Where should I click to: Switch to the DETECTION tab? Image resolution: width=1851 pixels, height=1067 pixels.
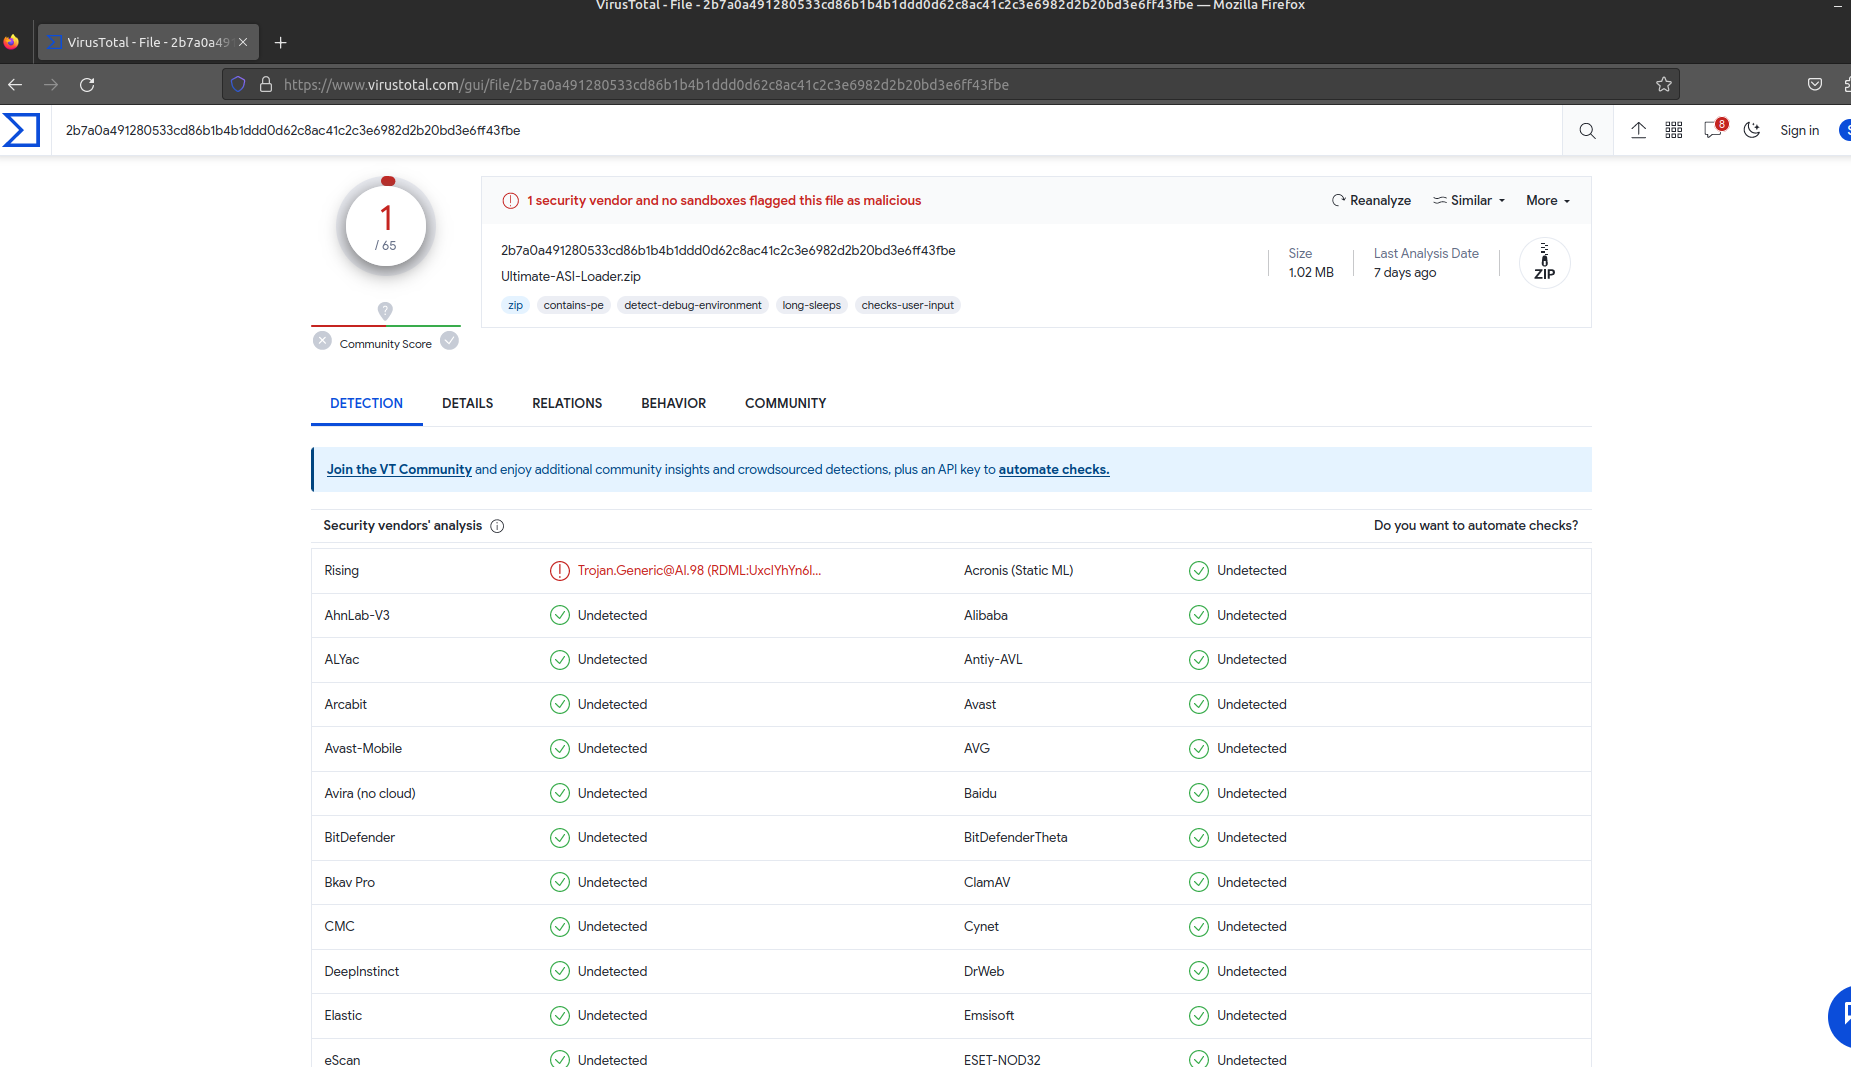[367, 403]
